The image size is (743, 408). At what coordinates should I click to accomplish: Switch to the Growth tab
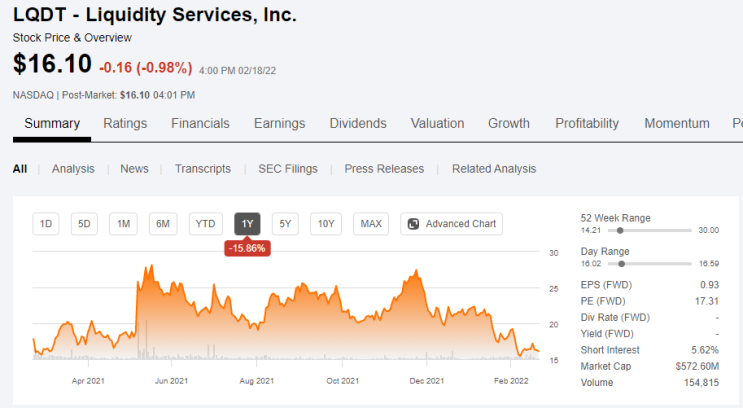(509, 124)
